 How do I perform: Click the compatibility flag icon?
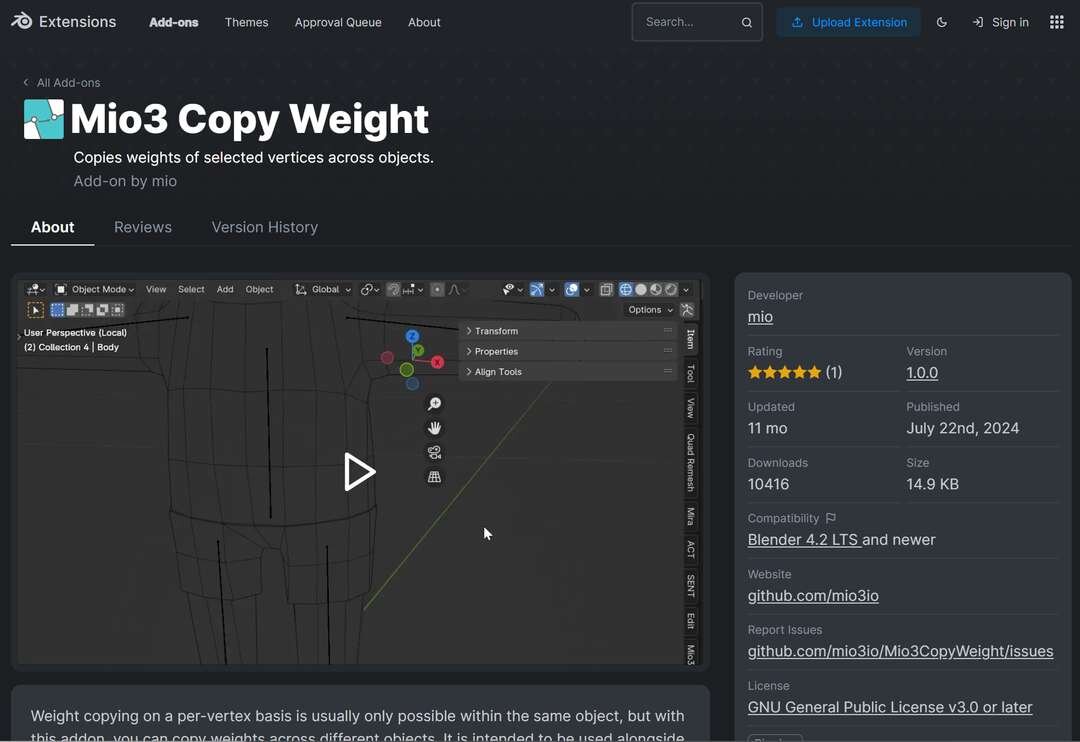831,518
